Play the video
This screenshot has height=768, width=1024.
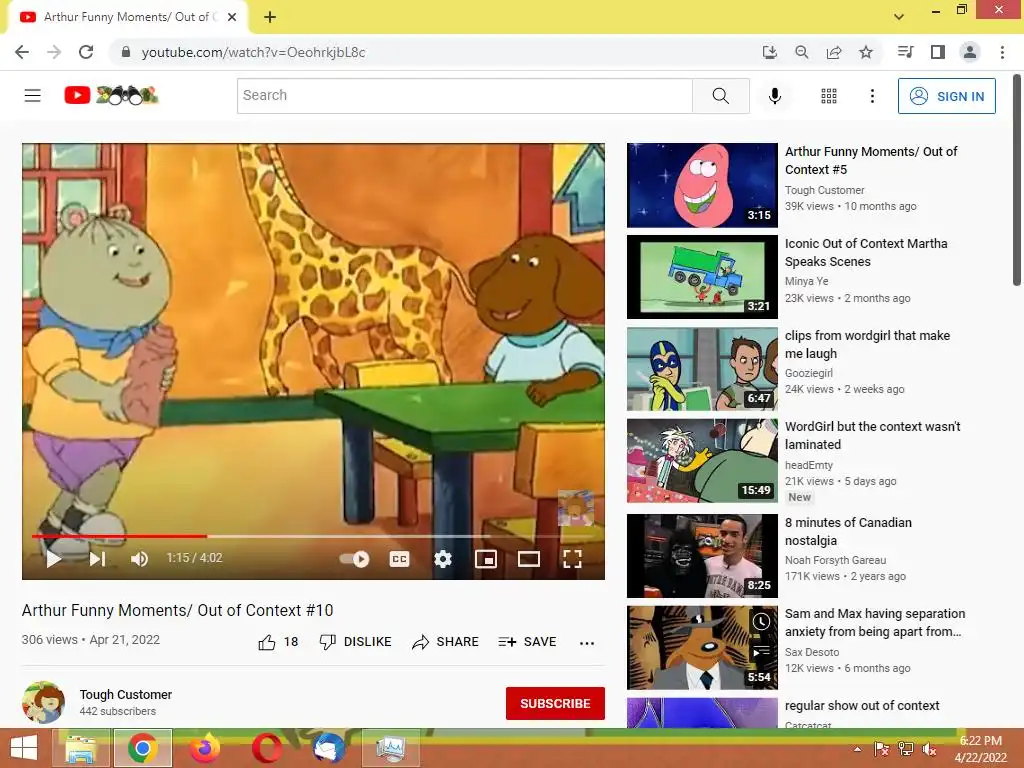pos(54,558)
